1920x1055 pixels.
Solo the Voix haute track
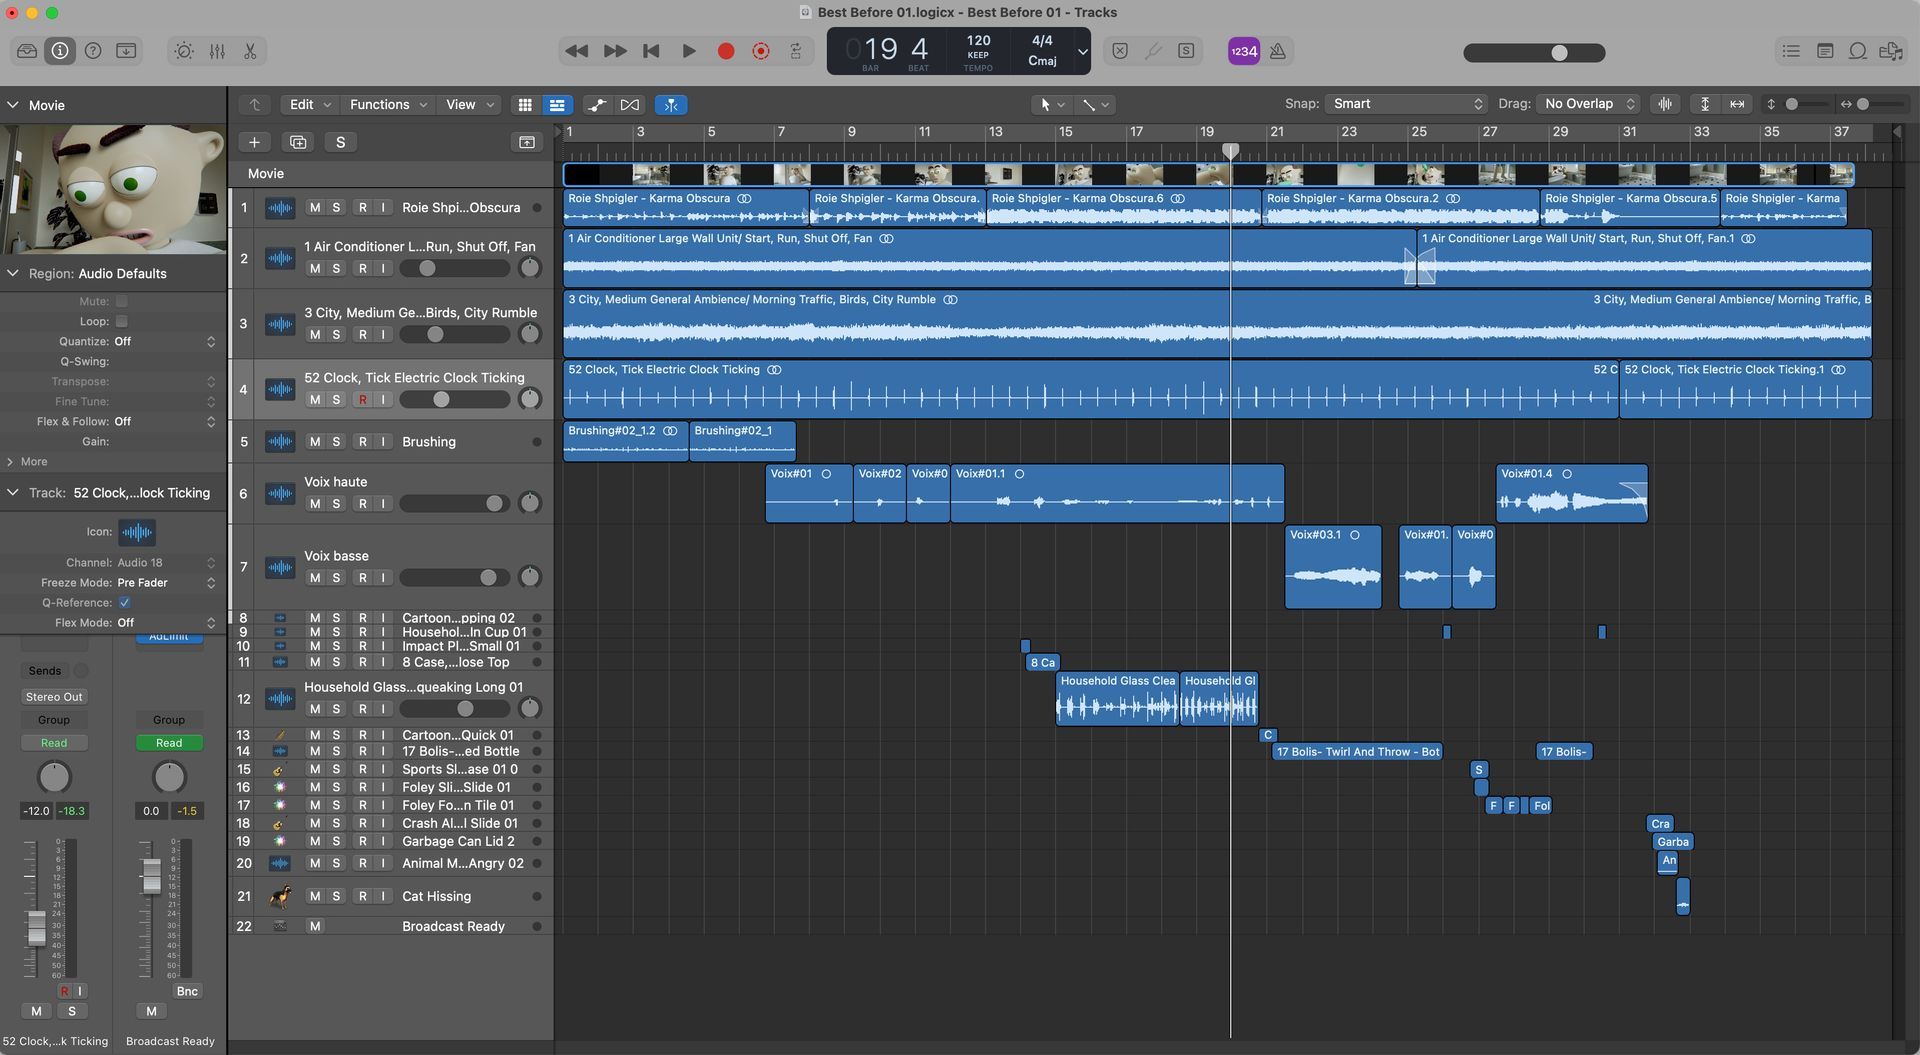pos(336,504)
